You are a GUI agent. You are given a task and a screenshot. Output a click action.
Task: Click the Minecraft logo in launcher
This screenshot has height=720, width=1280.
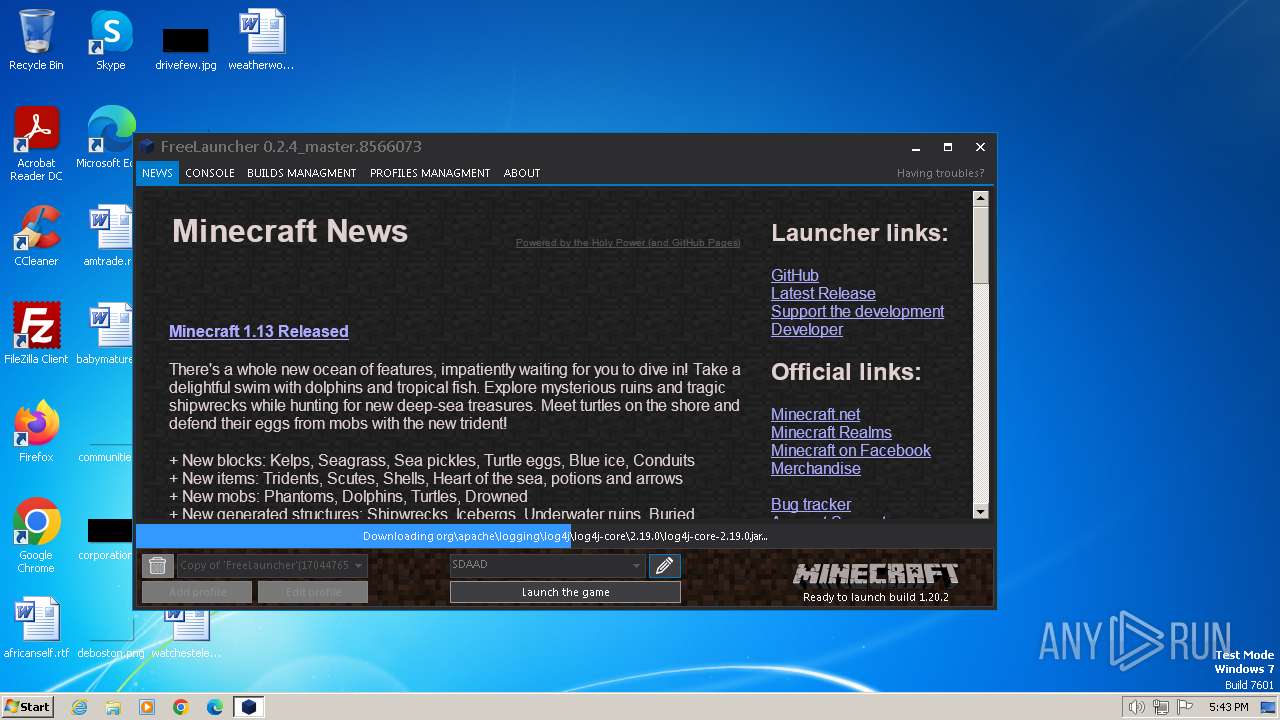tap(875, 574)
